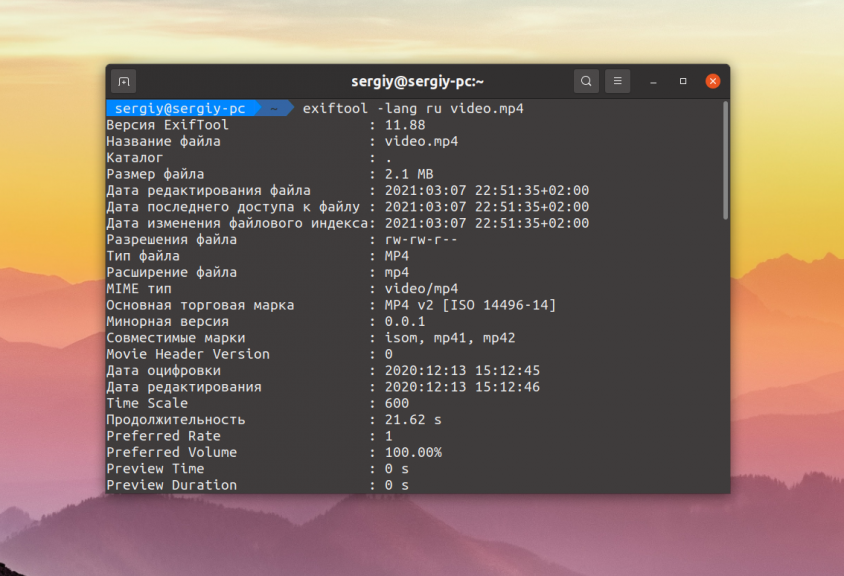This screenshot has height=576, width=844.
Task: Click the file permissions value rw-rw-r--
Action: tap(421, 239)
